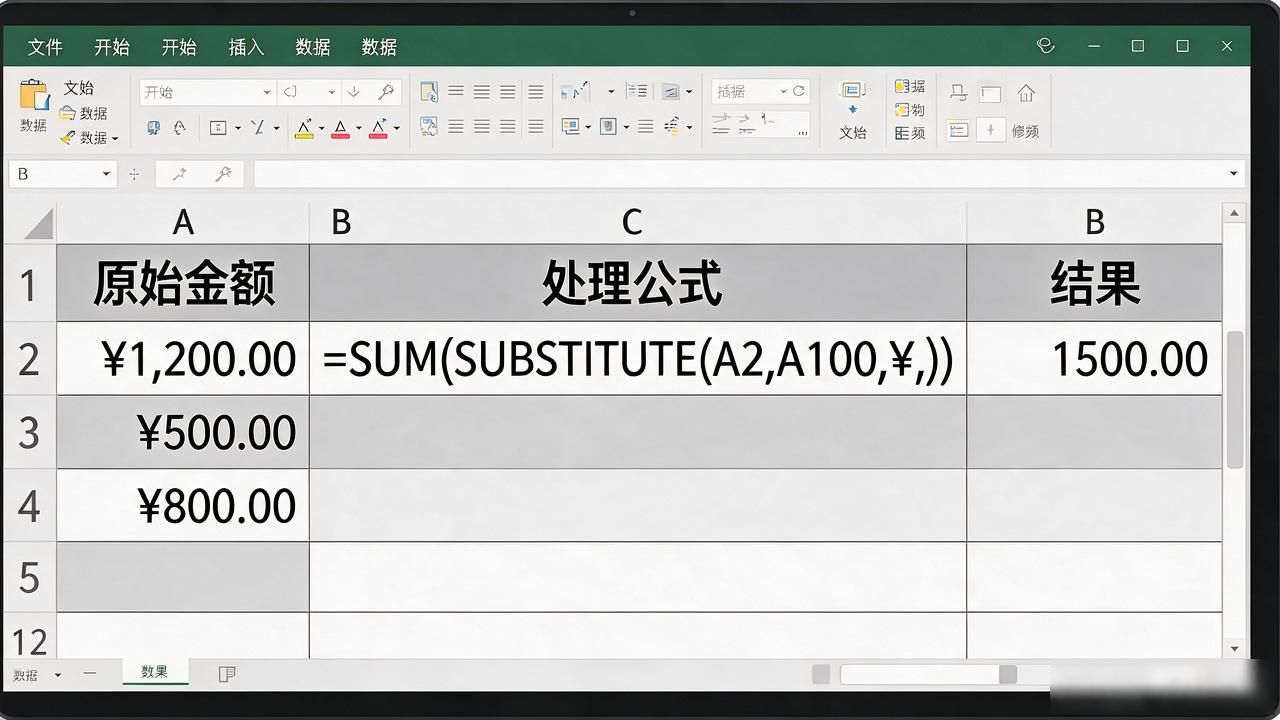The width and height of the screenshot is (1280, 720).
Task: Click the smiley feedback icon in title bar
Action: click(1046, 46)
